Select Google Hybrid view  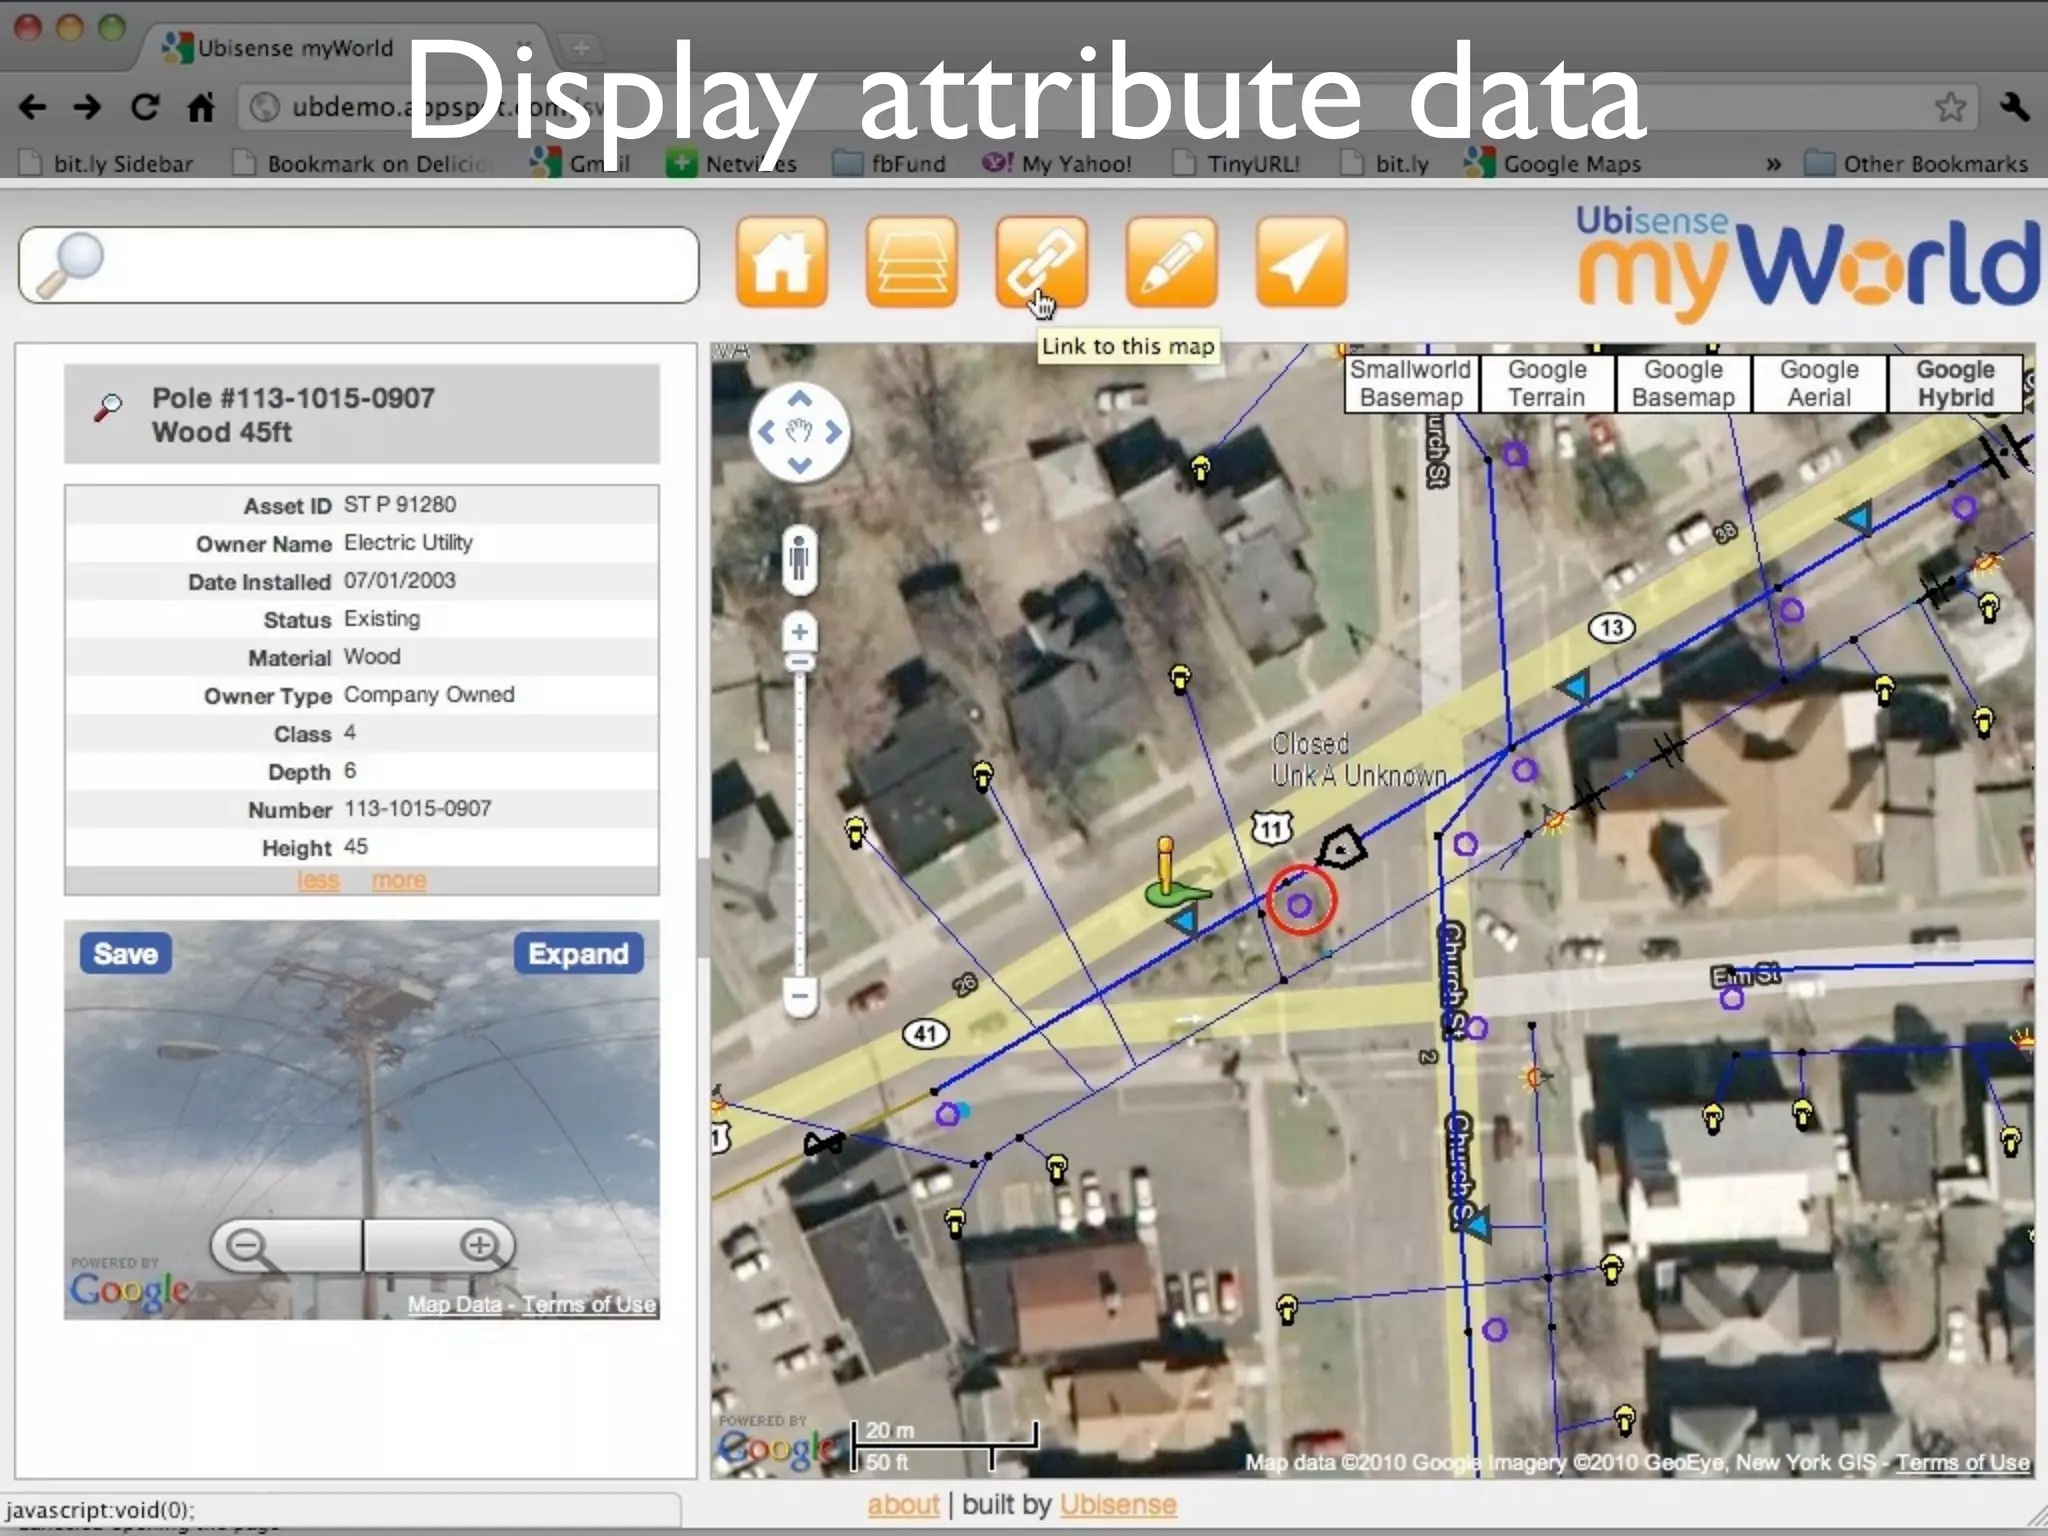[1955, 383]
